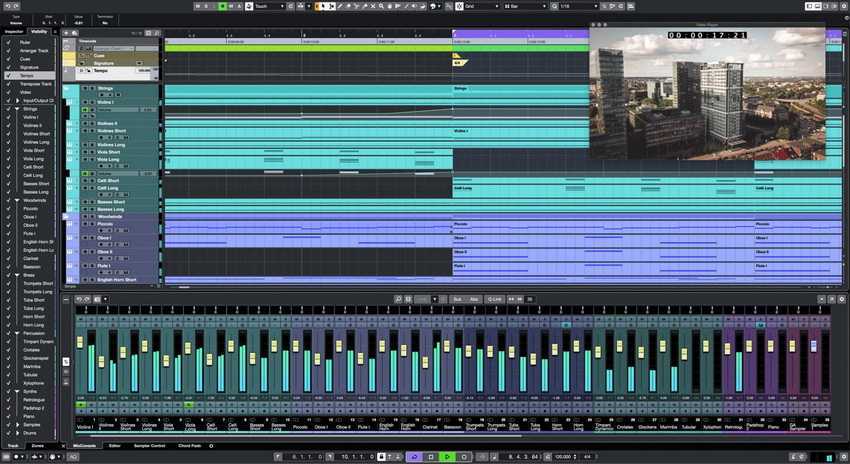
Task: Toggle the Cycle loop button in transport
Action: (413, 456)
